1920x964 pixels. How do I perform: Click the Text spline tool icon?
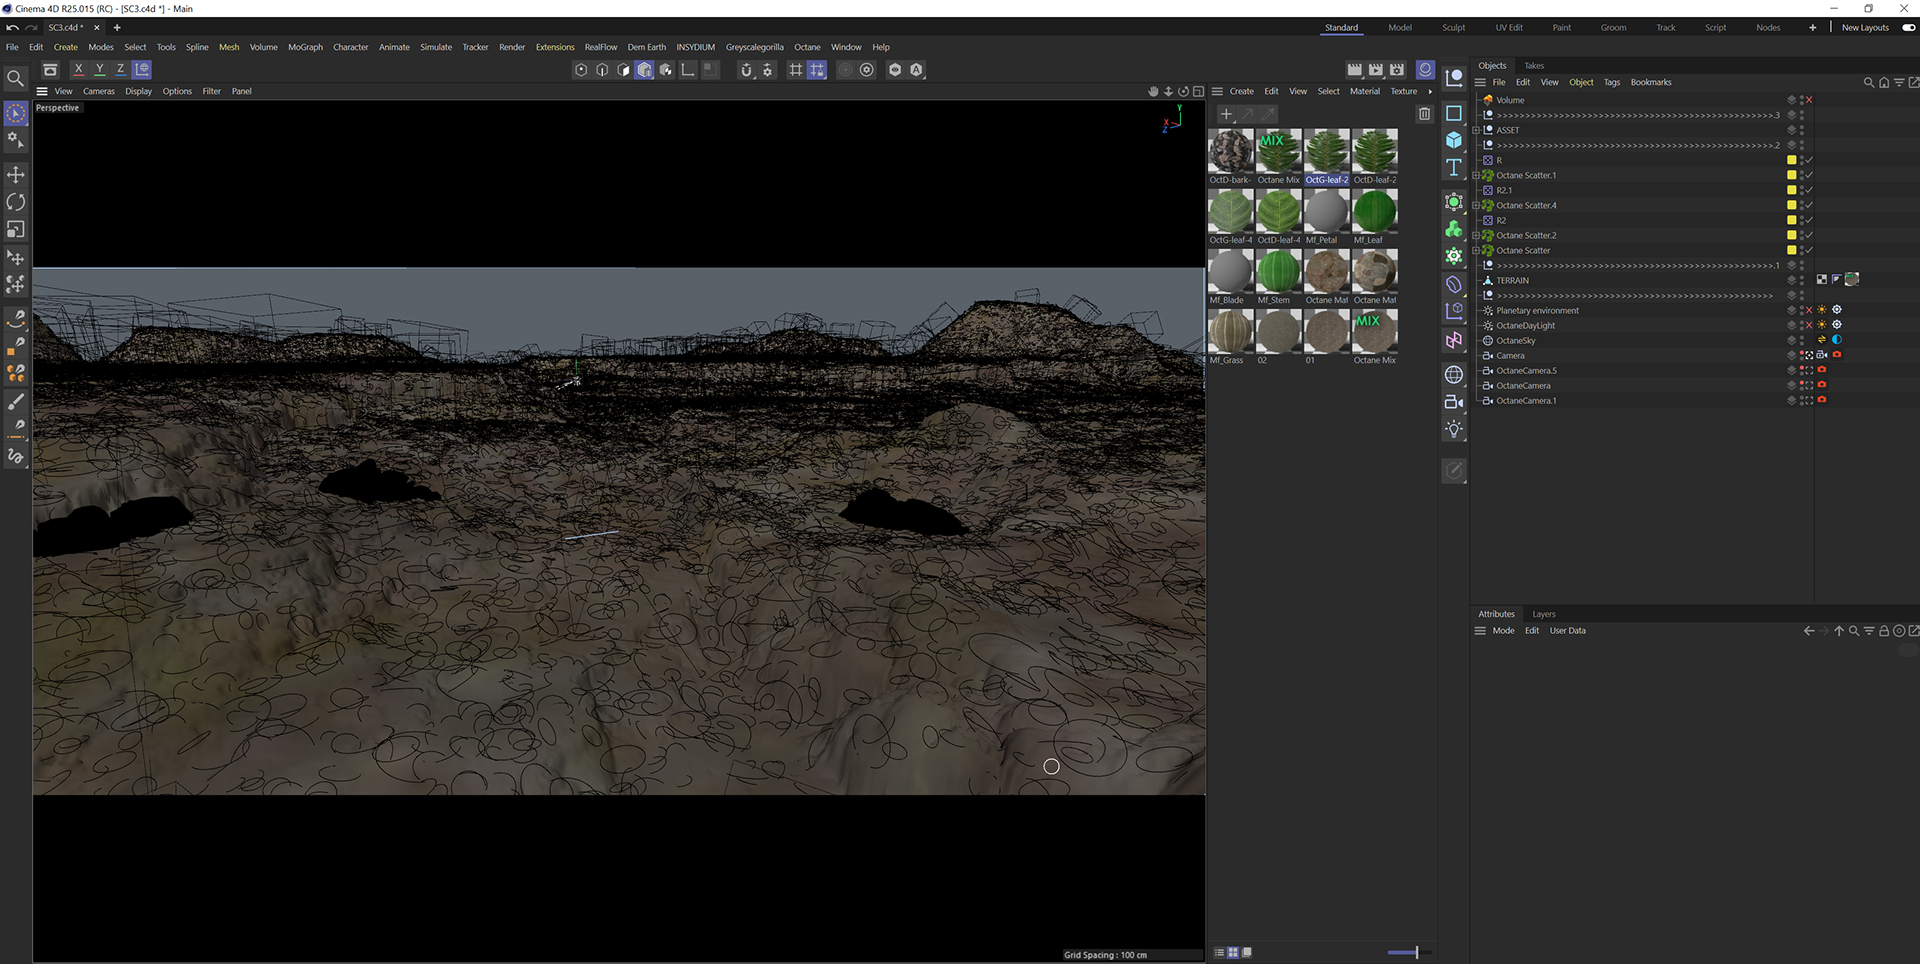click(x=1454, y=167)
